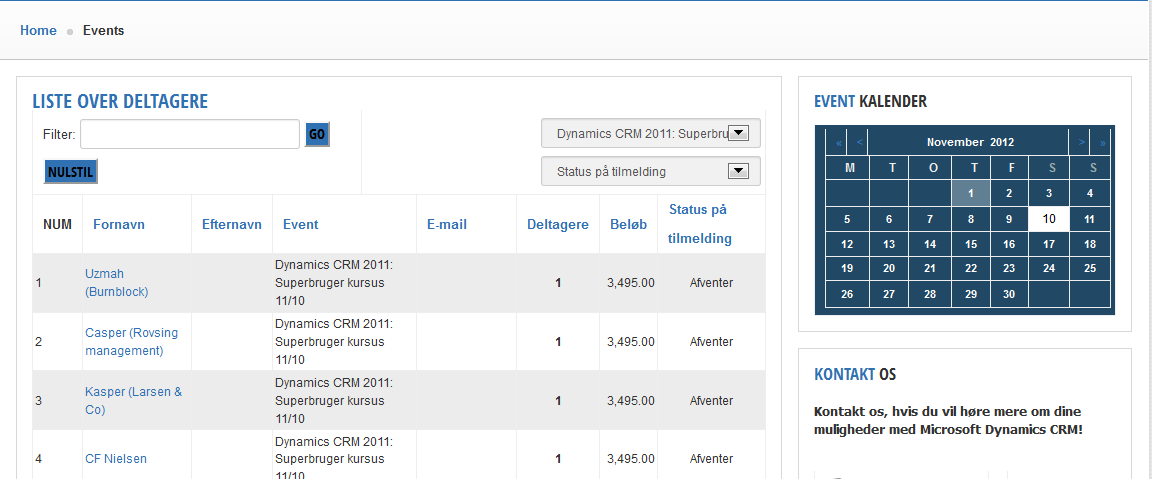Screen dimensions: 1152x479
Task: Expand the Status på tilmelding dropdown
Action: pyautogui.click(x=651, y=171)
